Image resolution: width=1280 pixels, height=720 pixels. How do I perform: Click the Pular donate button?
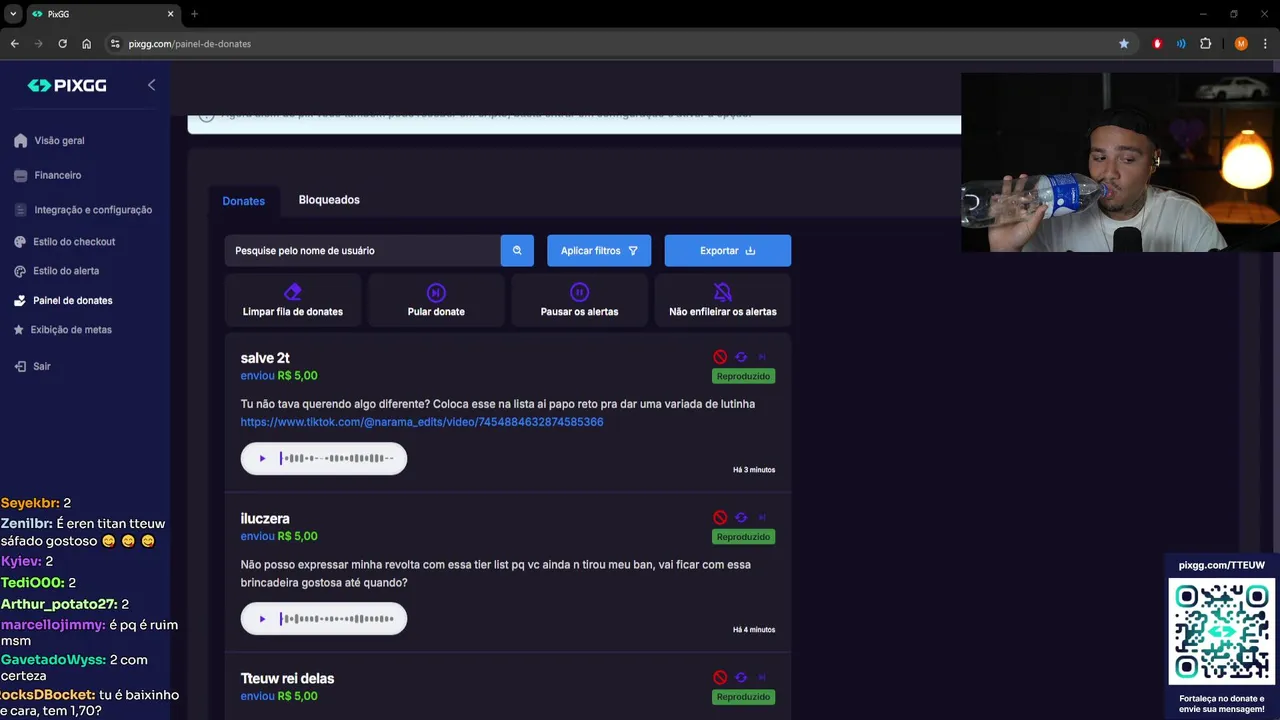tap(436, 300)
